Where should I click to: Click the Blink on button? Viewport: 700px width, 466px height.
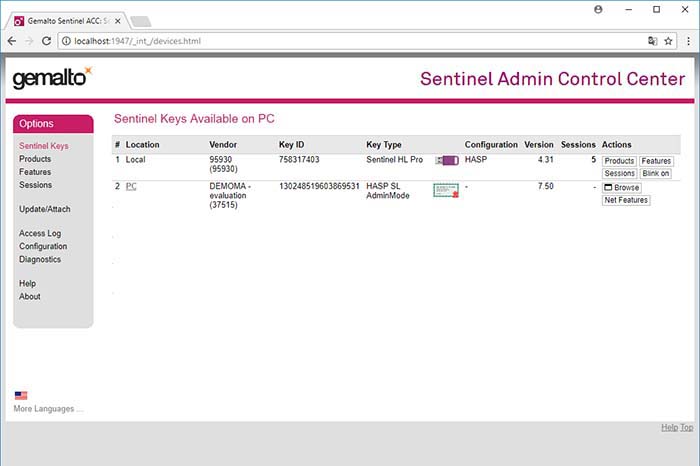656,173
